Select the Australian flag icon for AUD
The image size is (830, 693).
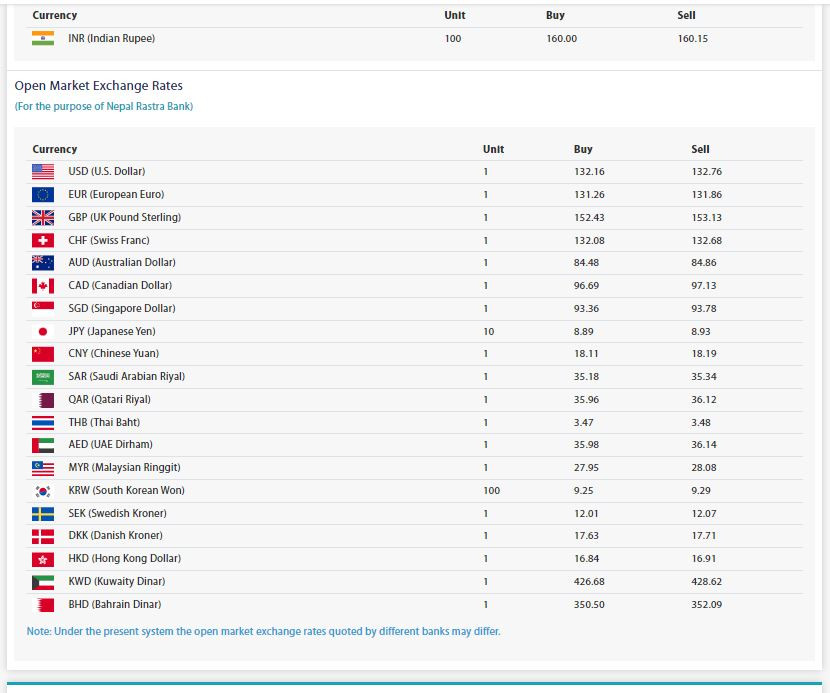tap(43, 263)
